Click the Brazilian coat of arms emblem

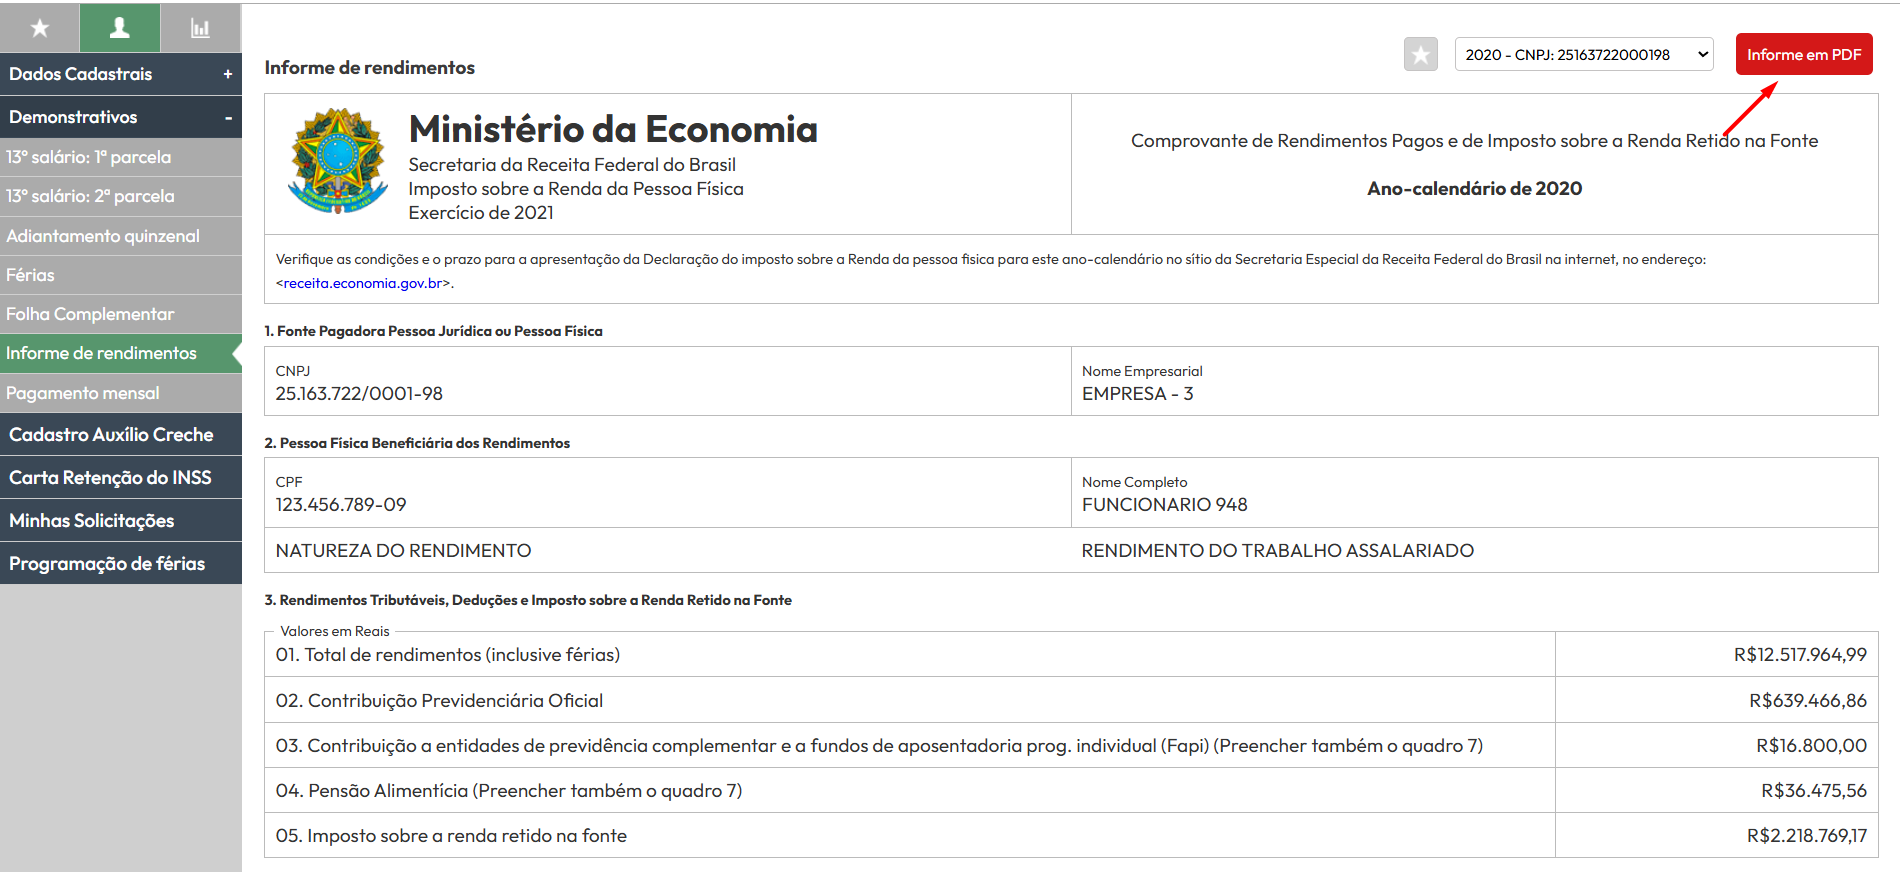(338, 162)
